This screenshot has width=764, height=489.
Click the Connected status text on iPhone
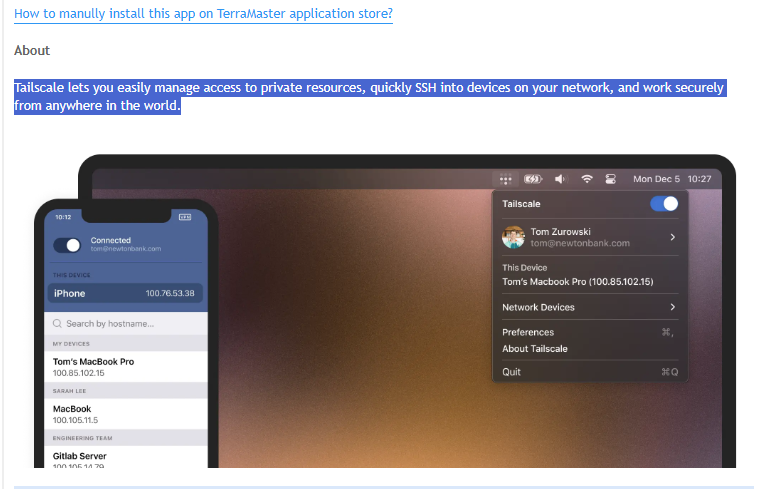111,240
